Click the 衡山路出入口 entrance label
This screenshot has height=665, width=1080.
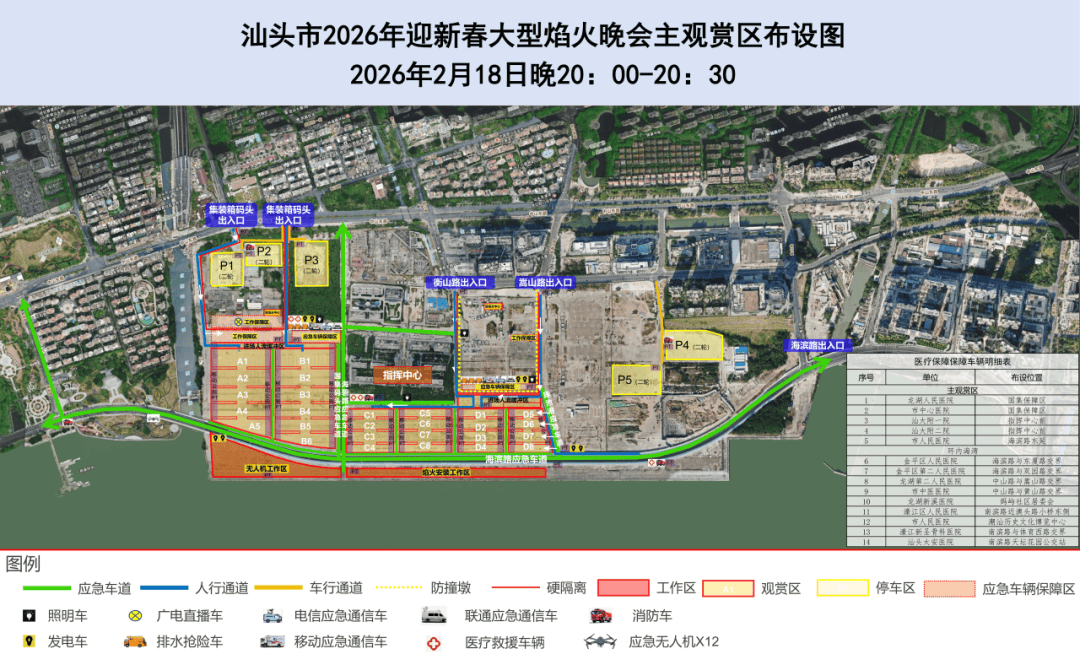[x=459, y=283]
